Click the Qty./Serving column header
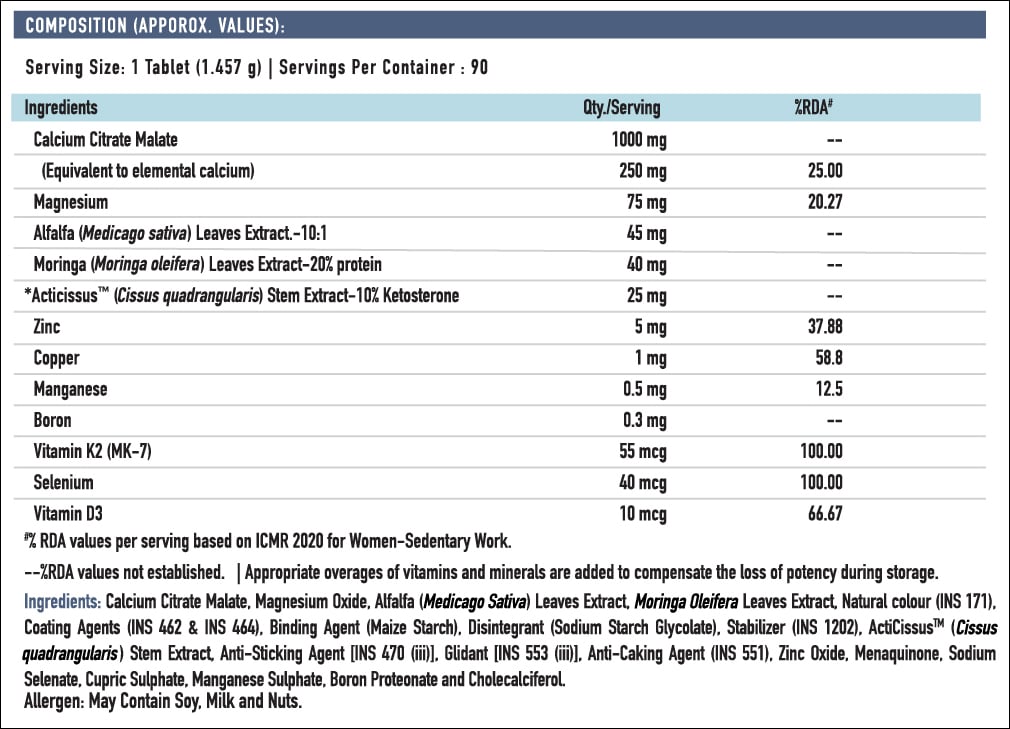This screenshot has width=1010, height=729. pos(621,108)
